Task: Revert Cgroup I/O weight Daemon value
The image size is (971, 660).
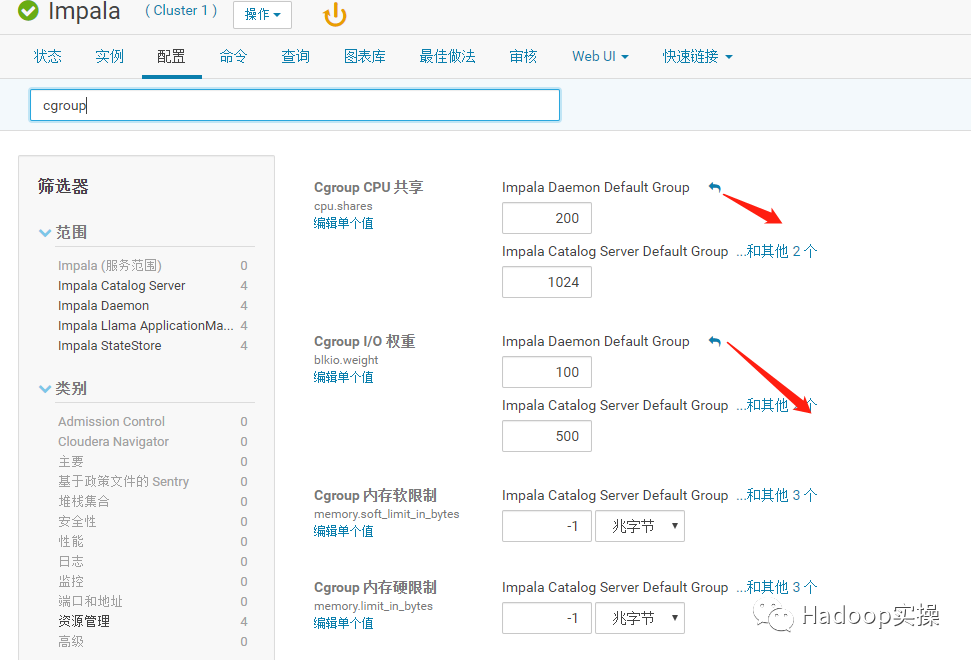Action: tap(715, 341)
